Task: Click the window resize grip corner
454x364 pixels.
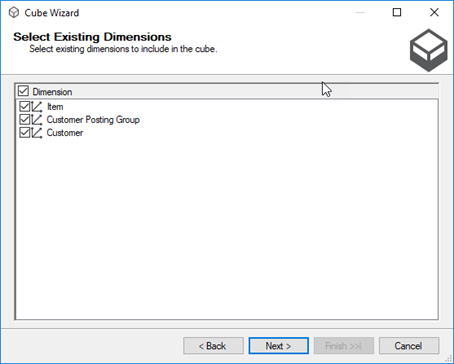Action: 449,359
